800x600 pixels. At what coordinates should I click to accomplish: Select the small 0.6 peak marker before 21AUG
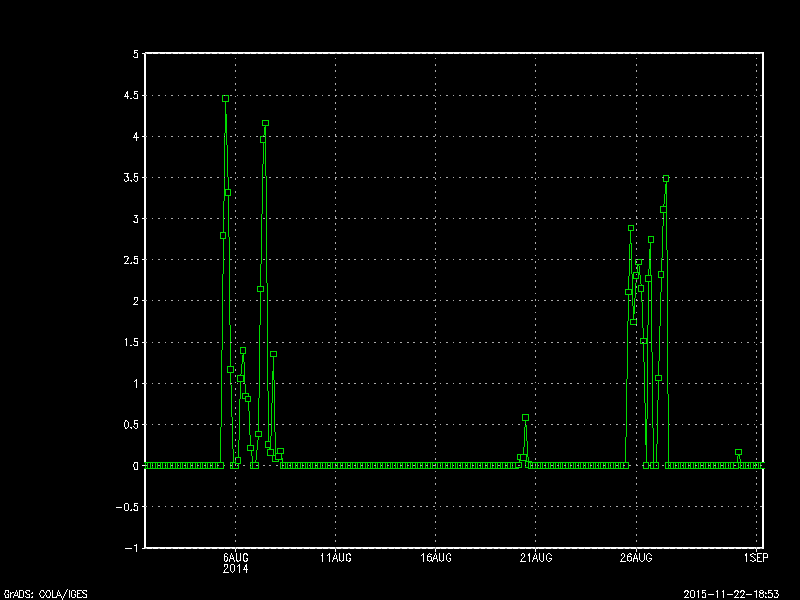526,417
